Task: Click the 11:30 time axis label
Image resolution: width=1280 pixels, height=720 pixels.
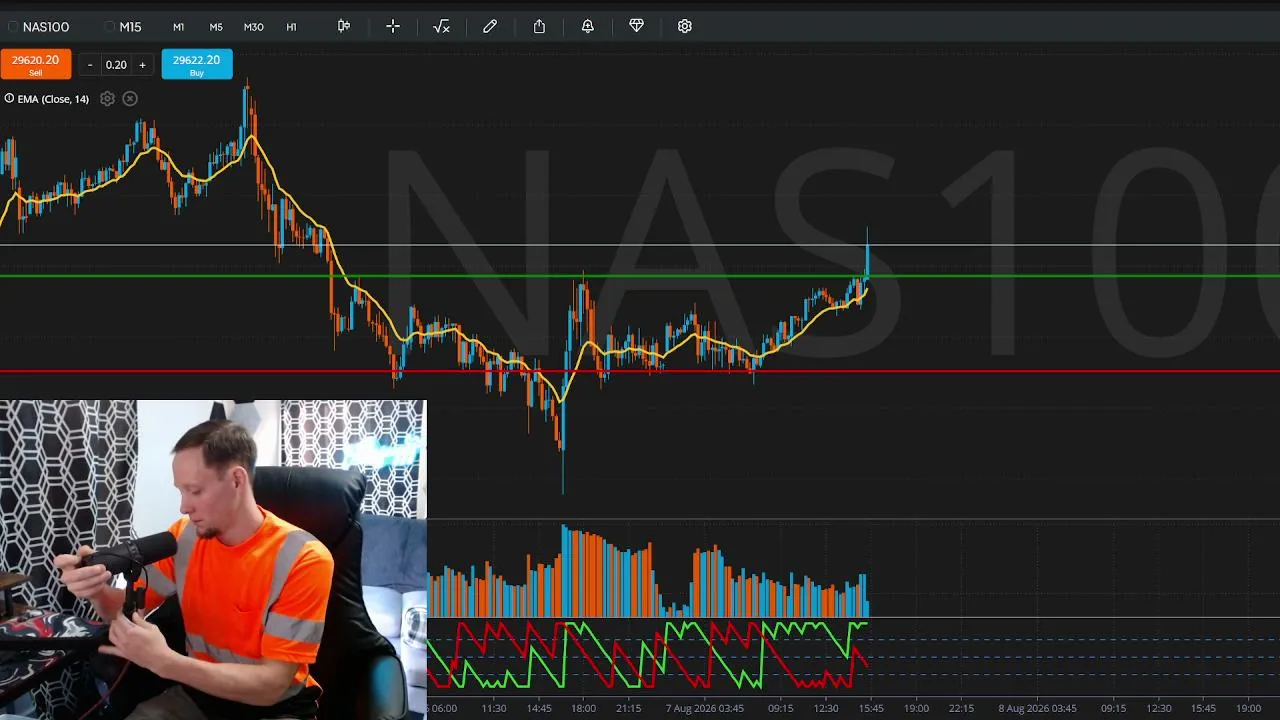Action: 494,708
